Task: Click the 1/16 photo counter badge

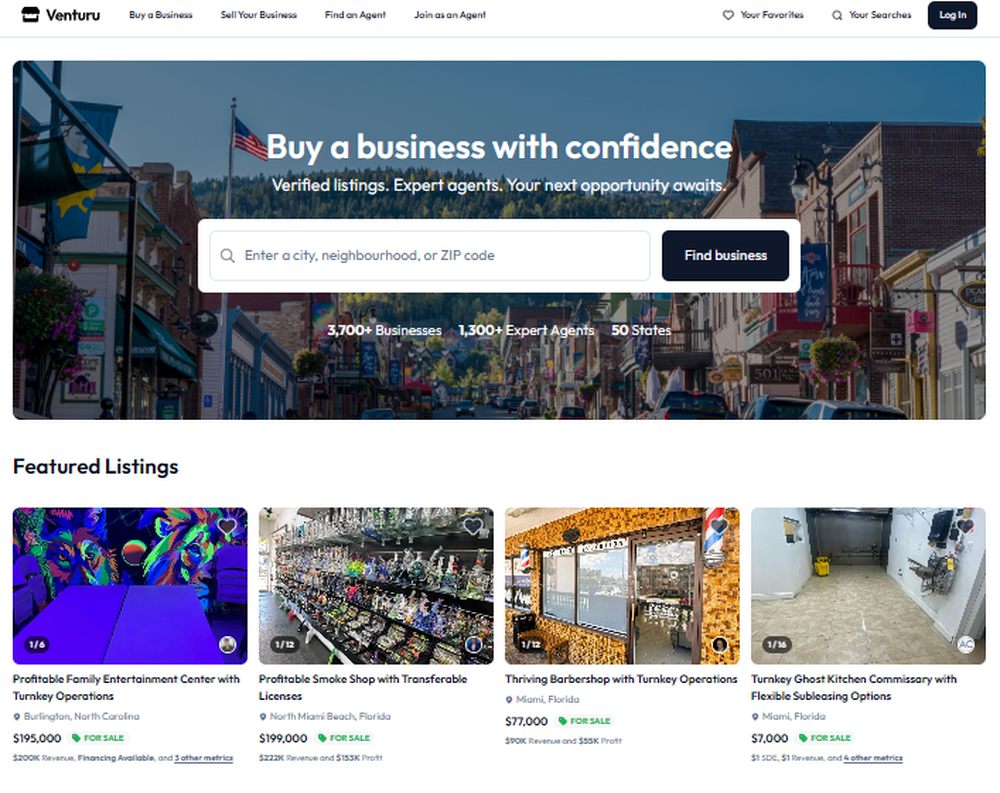Action: (x=777, y=644)
